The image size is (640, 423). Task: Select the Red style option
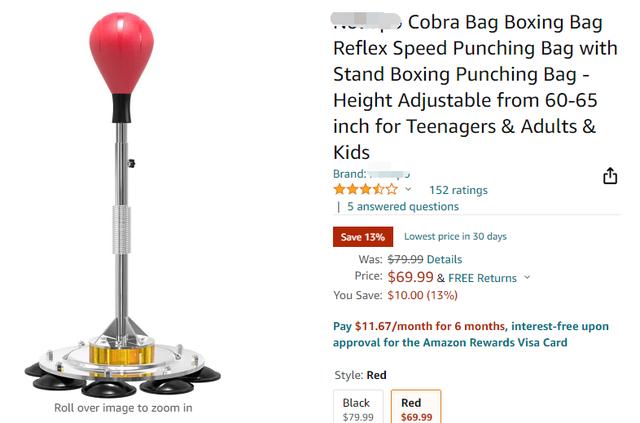tap(416, 407)
